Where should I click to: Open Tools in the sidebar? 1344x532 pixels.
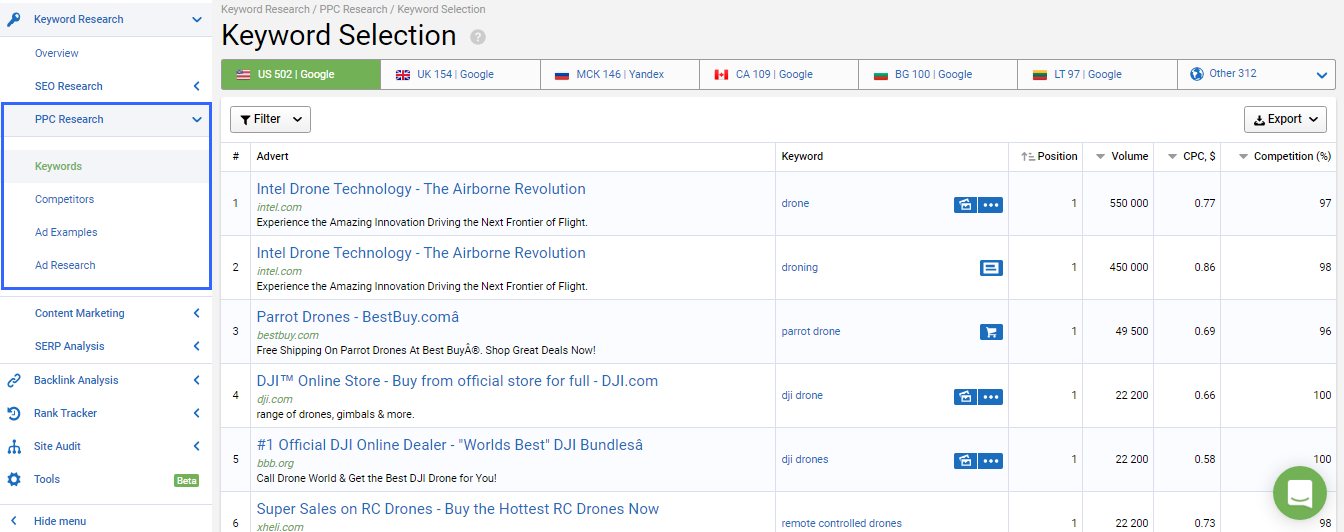(x=47, y=479)
